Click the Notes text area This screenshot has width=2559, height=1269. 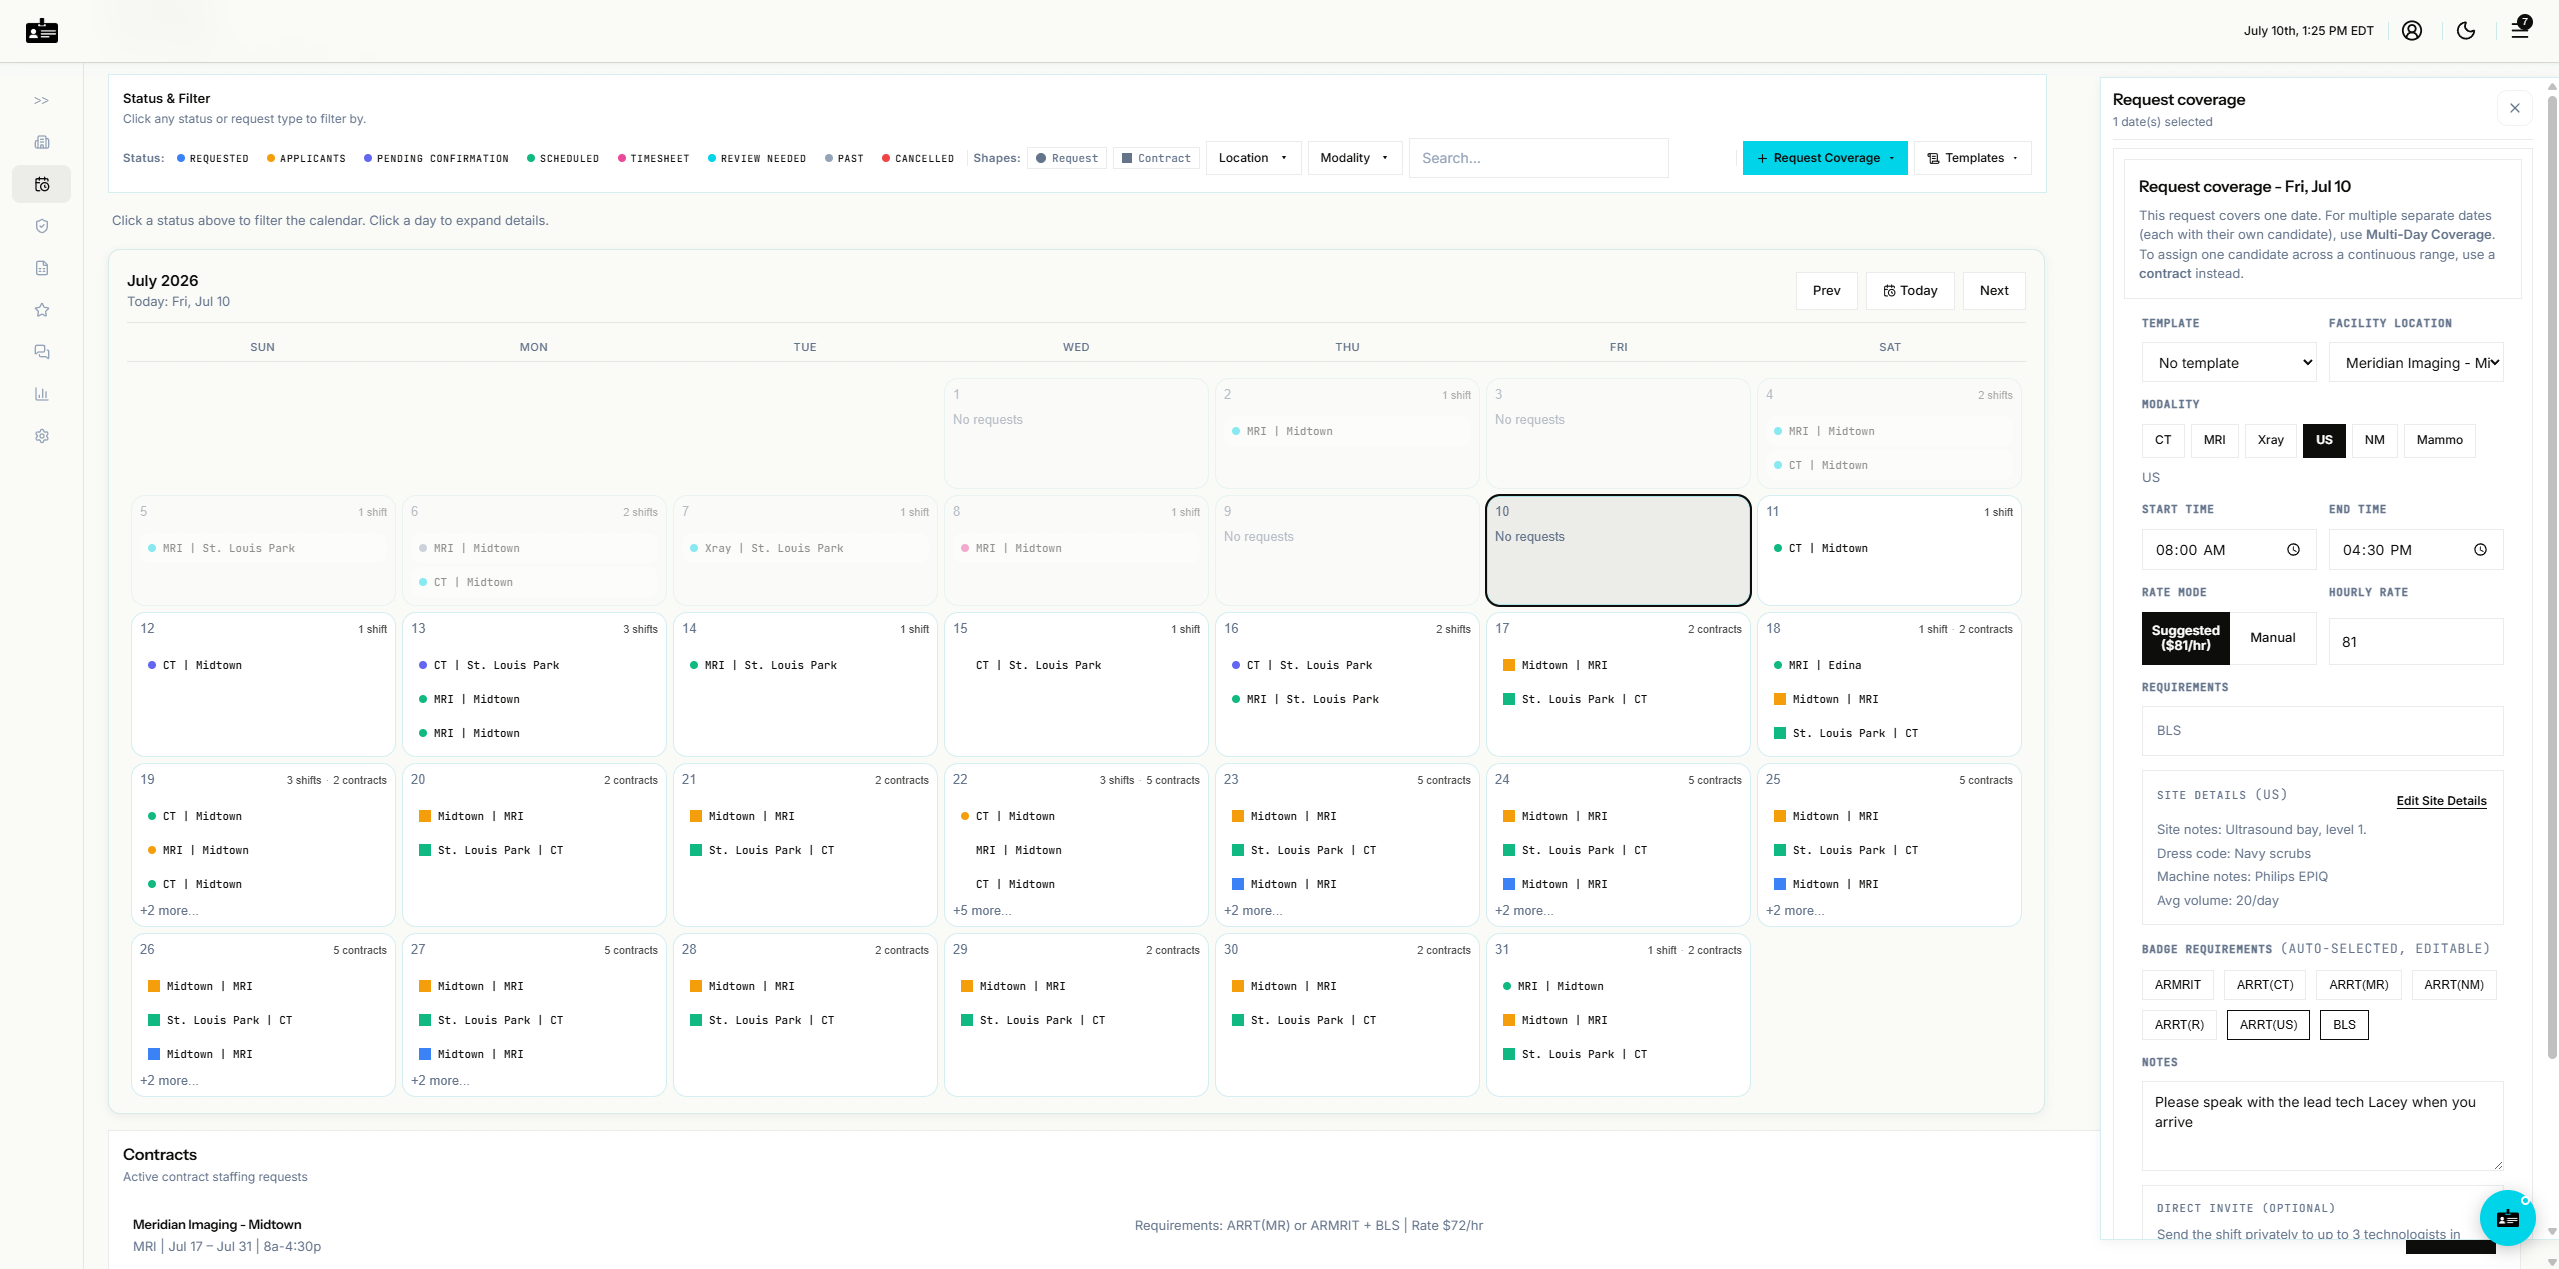coord(2322,1126)
